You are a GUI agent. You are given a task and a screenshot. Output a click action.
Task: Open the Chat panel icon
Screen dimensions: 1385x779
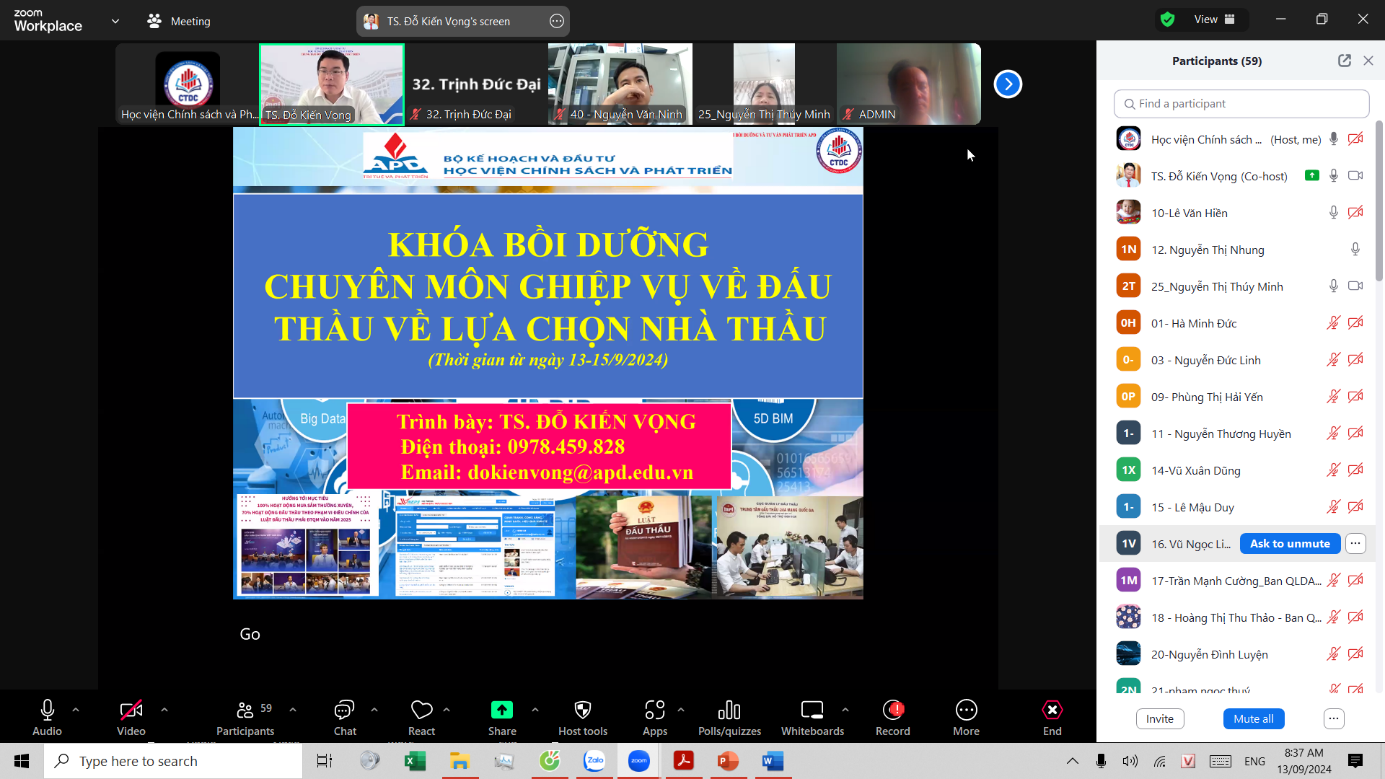344,710
